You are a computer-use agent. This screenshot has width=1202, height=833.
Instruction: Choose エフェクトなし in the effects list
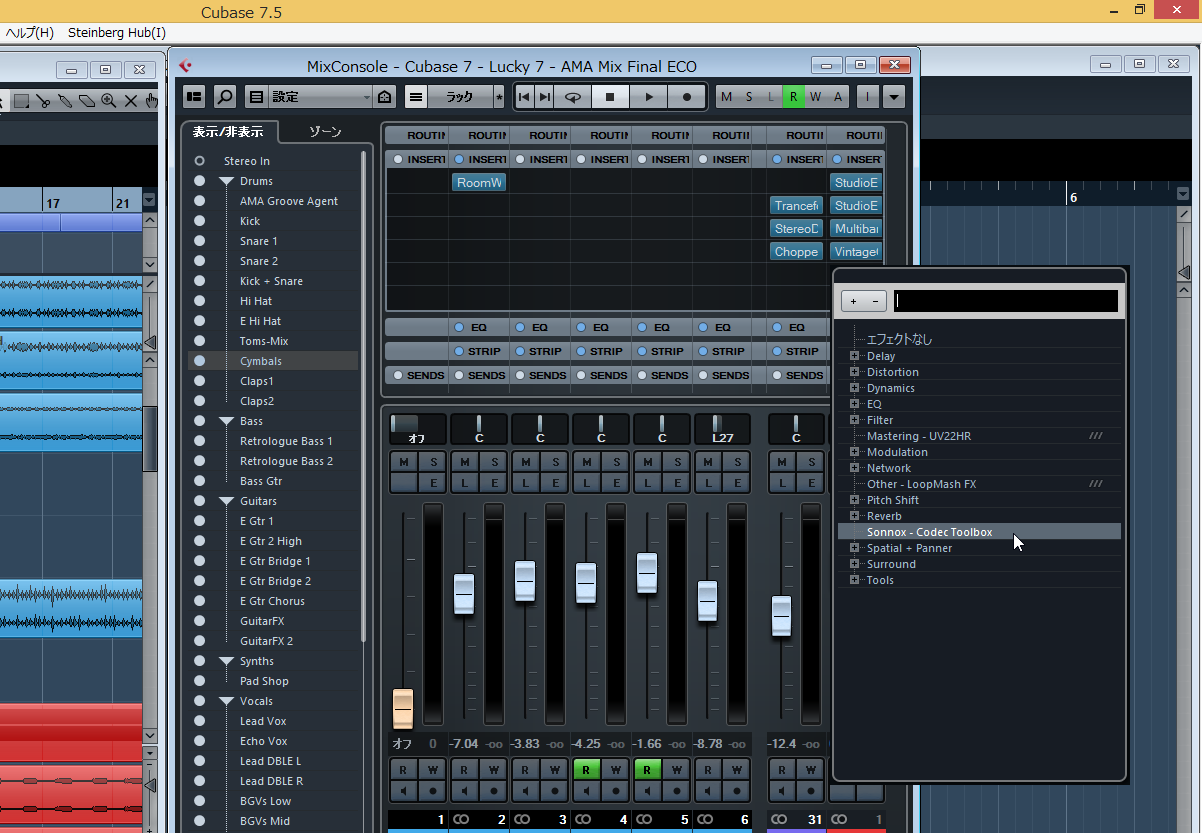click(x=899, y=339)
